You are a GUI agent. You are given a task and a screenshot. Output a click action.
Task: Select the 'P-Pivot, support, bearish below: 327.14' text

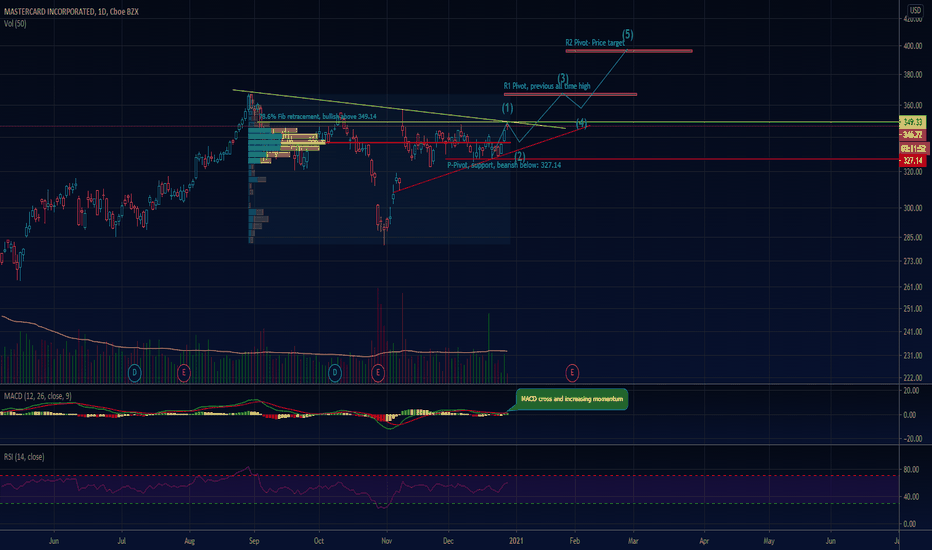pos(504,165)
